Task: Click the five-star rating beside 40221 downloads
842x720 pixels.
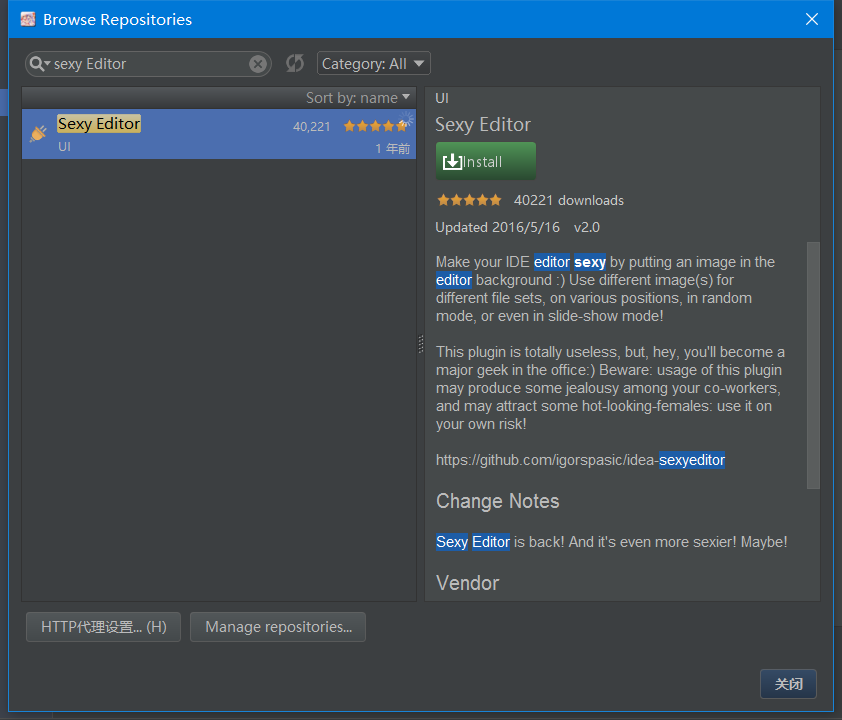Action: tap(469, 200)
